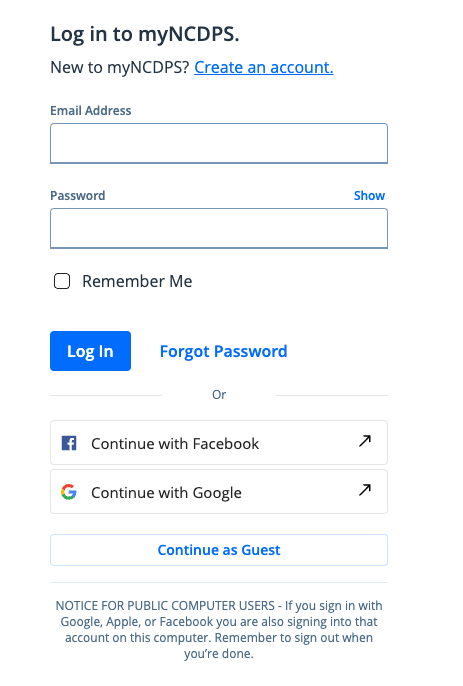Click the public computer users notice text
The image size is (463, 686).
click(219, 630)
